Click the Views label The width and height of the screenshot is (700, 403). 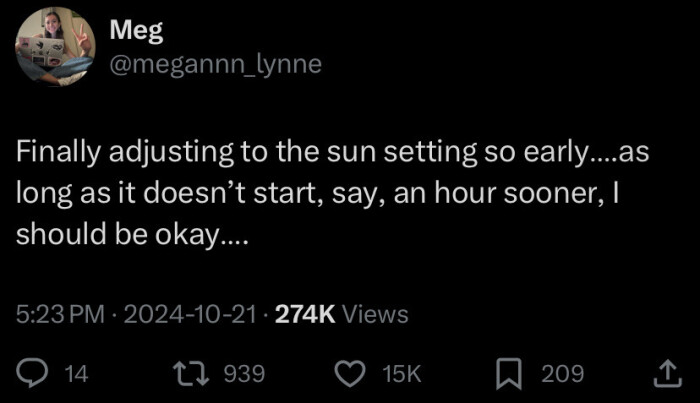pos(375,314)
